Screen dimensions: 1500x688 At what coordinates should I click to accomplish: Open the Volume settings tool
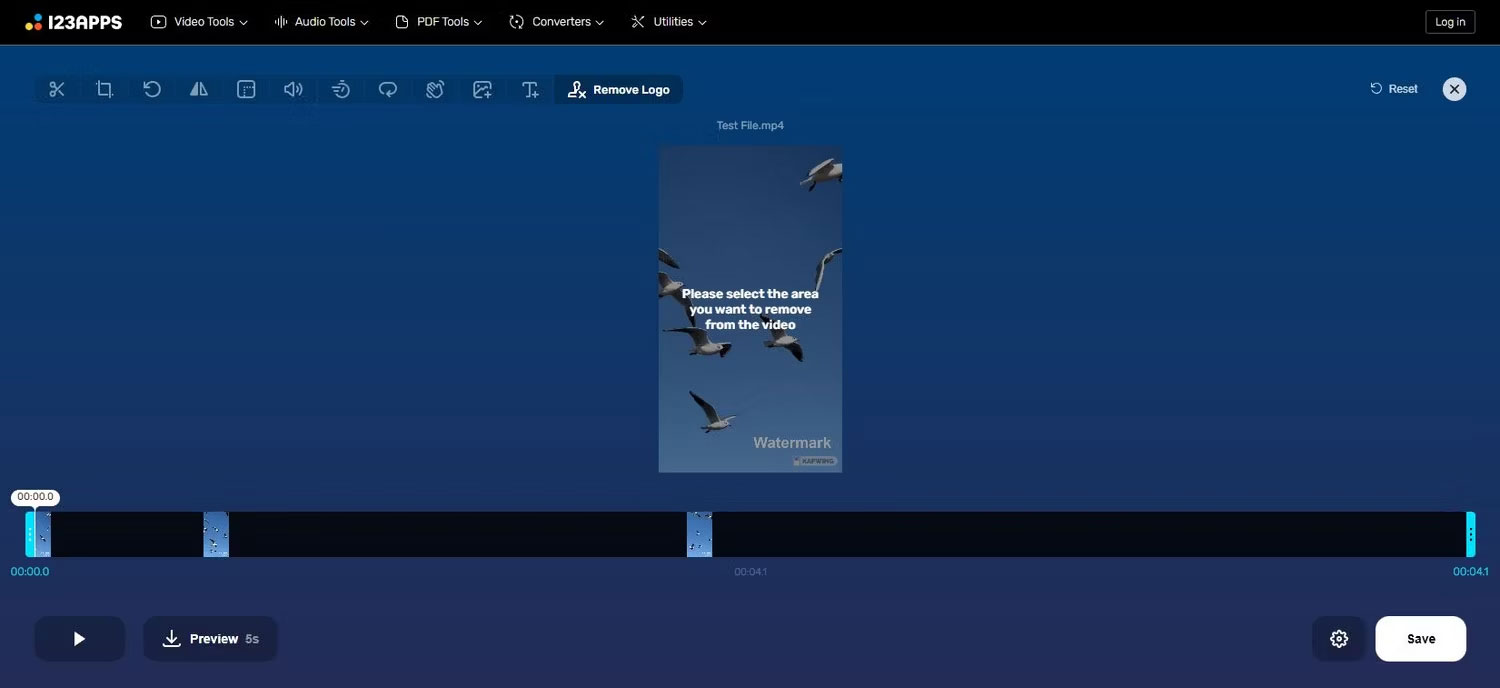coord(293,89)
